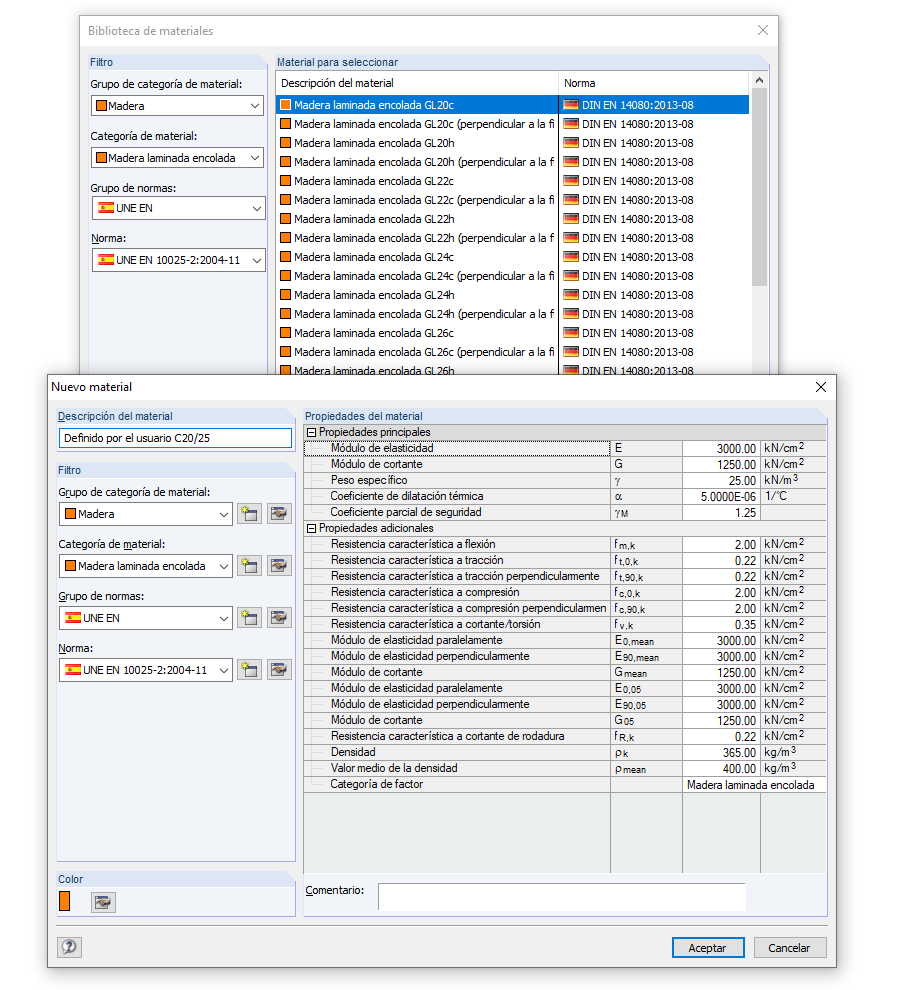Confirm with the Aceptar button

coord(708,948)
